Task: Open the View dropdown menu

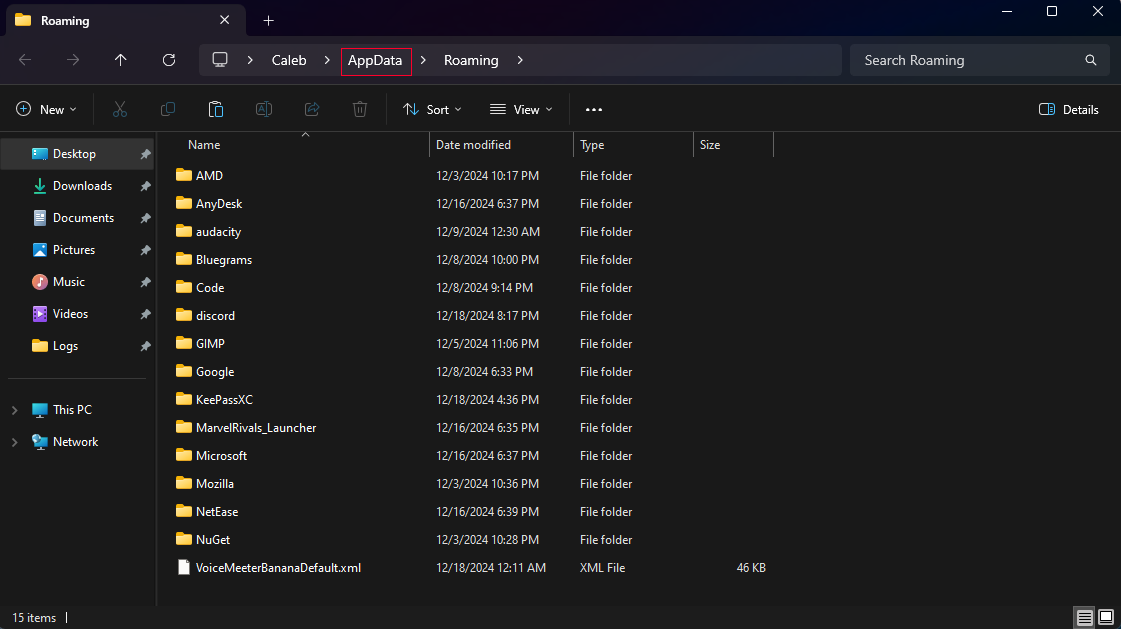Action: tap(521, 109)
